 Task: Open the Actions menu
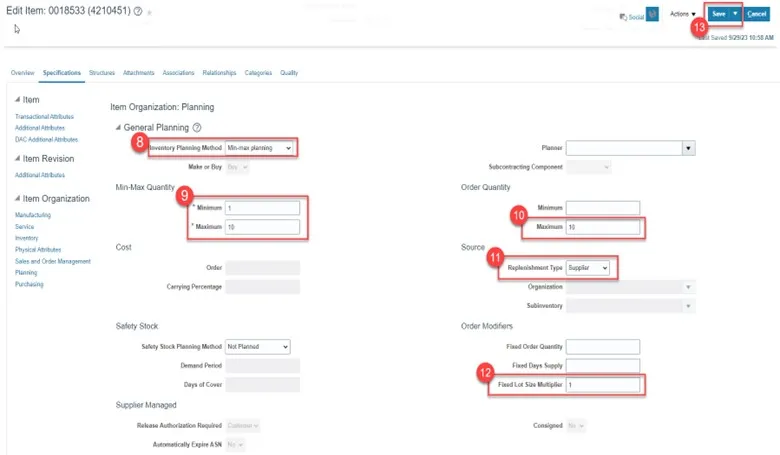(x=682, y=14)
